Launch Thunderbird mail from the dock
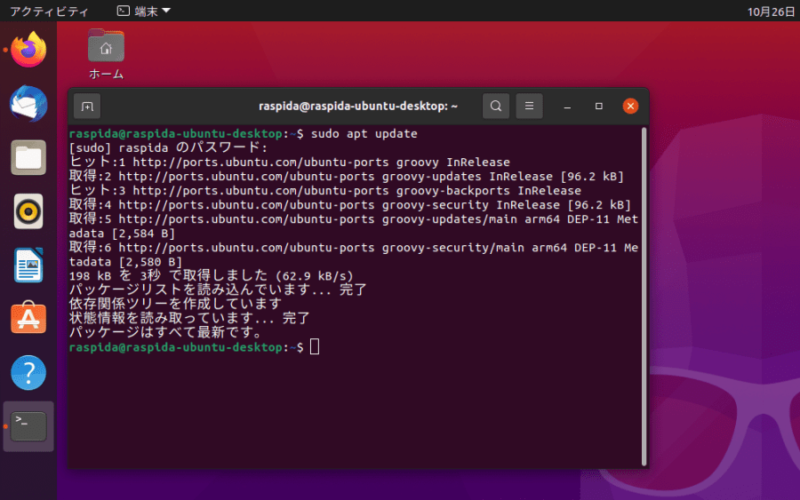 29,104
